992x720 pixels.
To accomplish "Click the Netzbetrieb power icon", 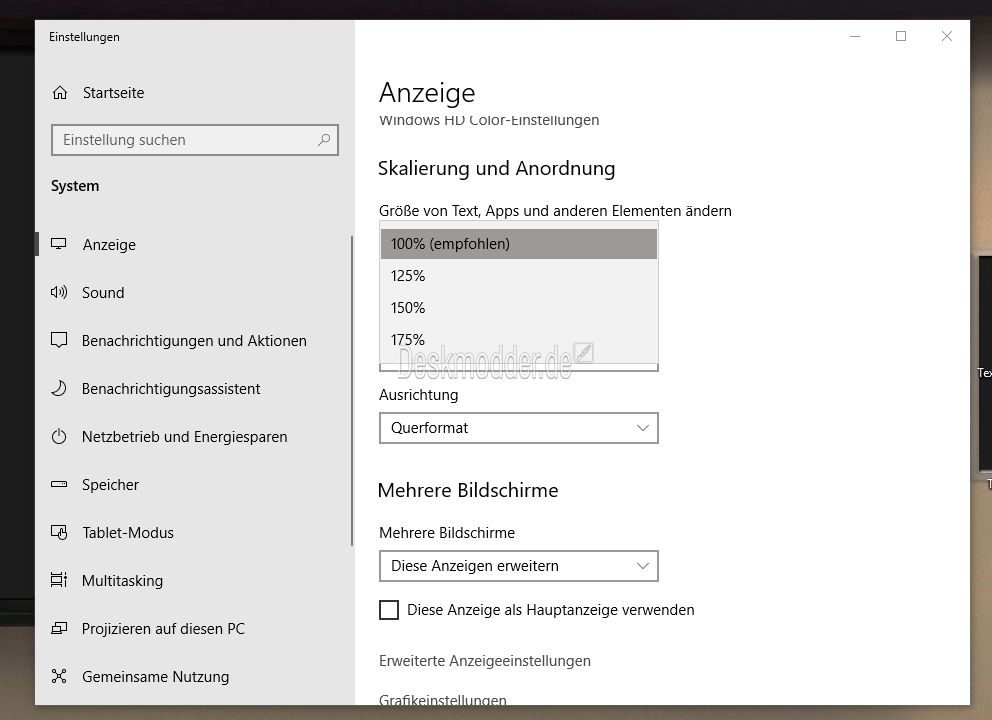I will (59, 437).
